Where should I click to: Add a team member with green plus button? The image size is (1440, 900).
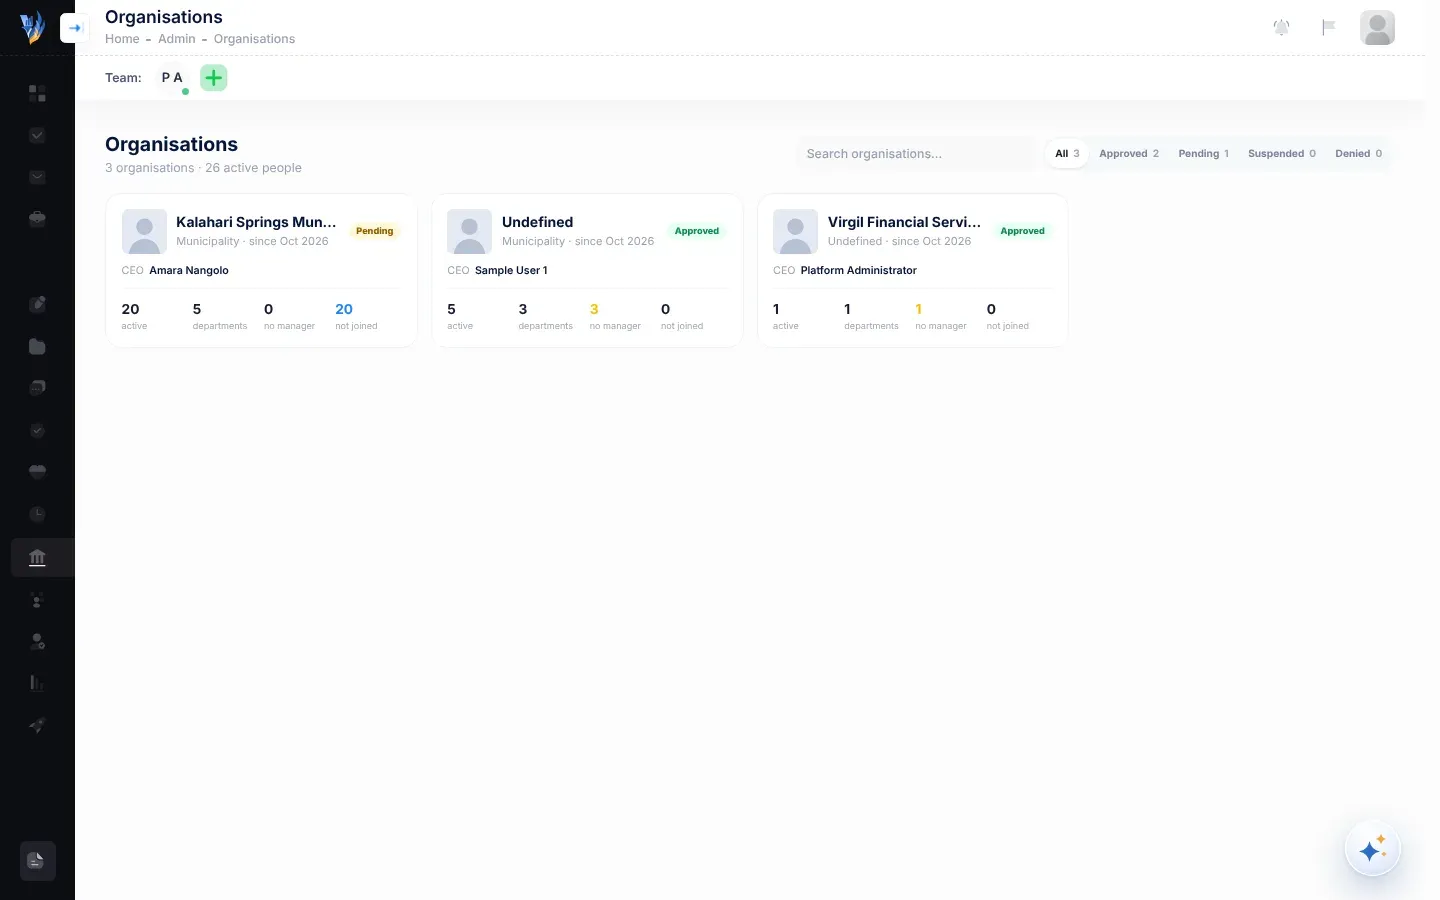tap(214, 78)
